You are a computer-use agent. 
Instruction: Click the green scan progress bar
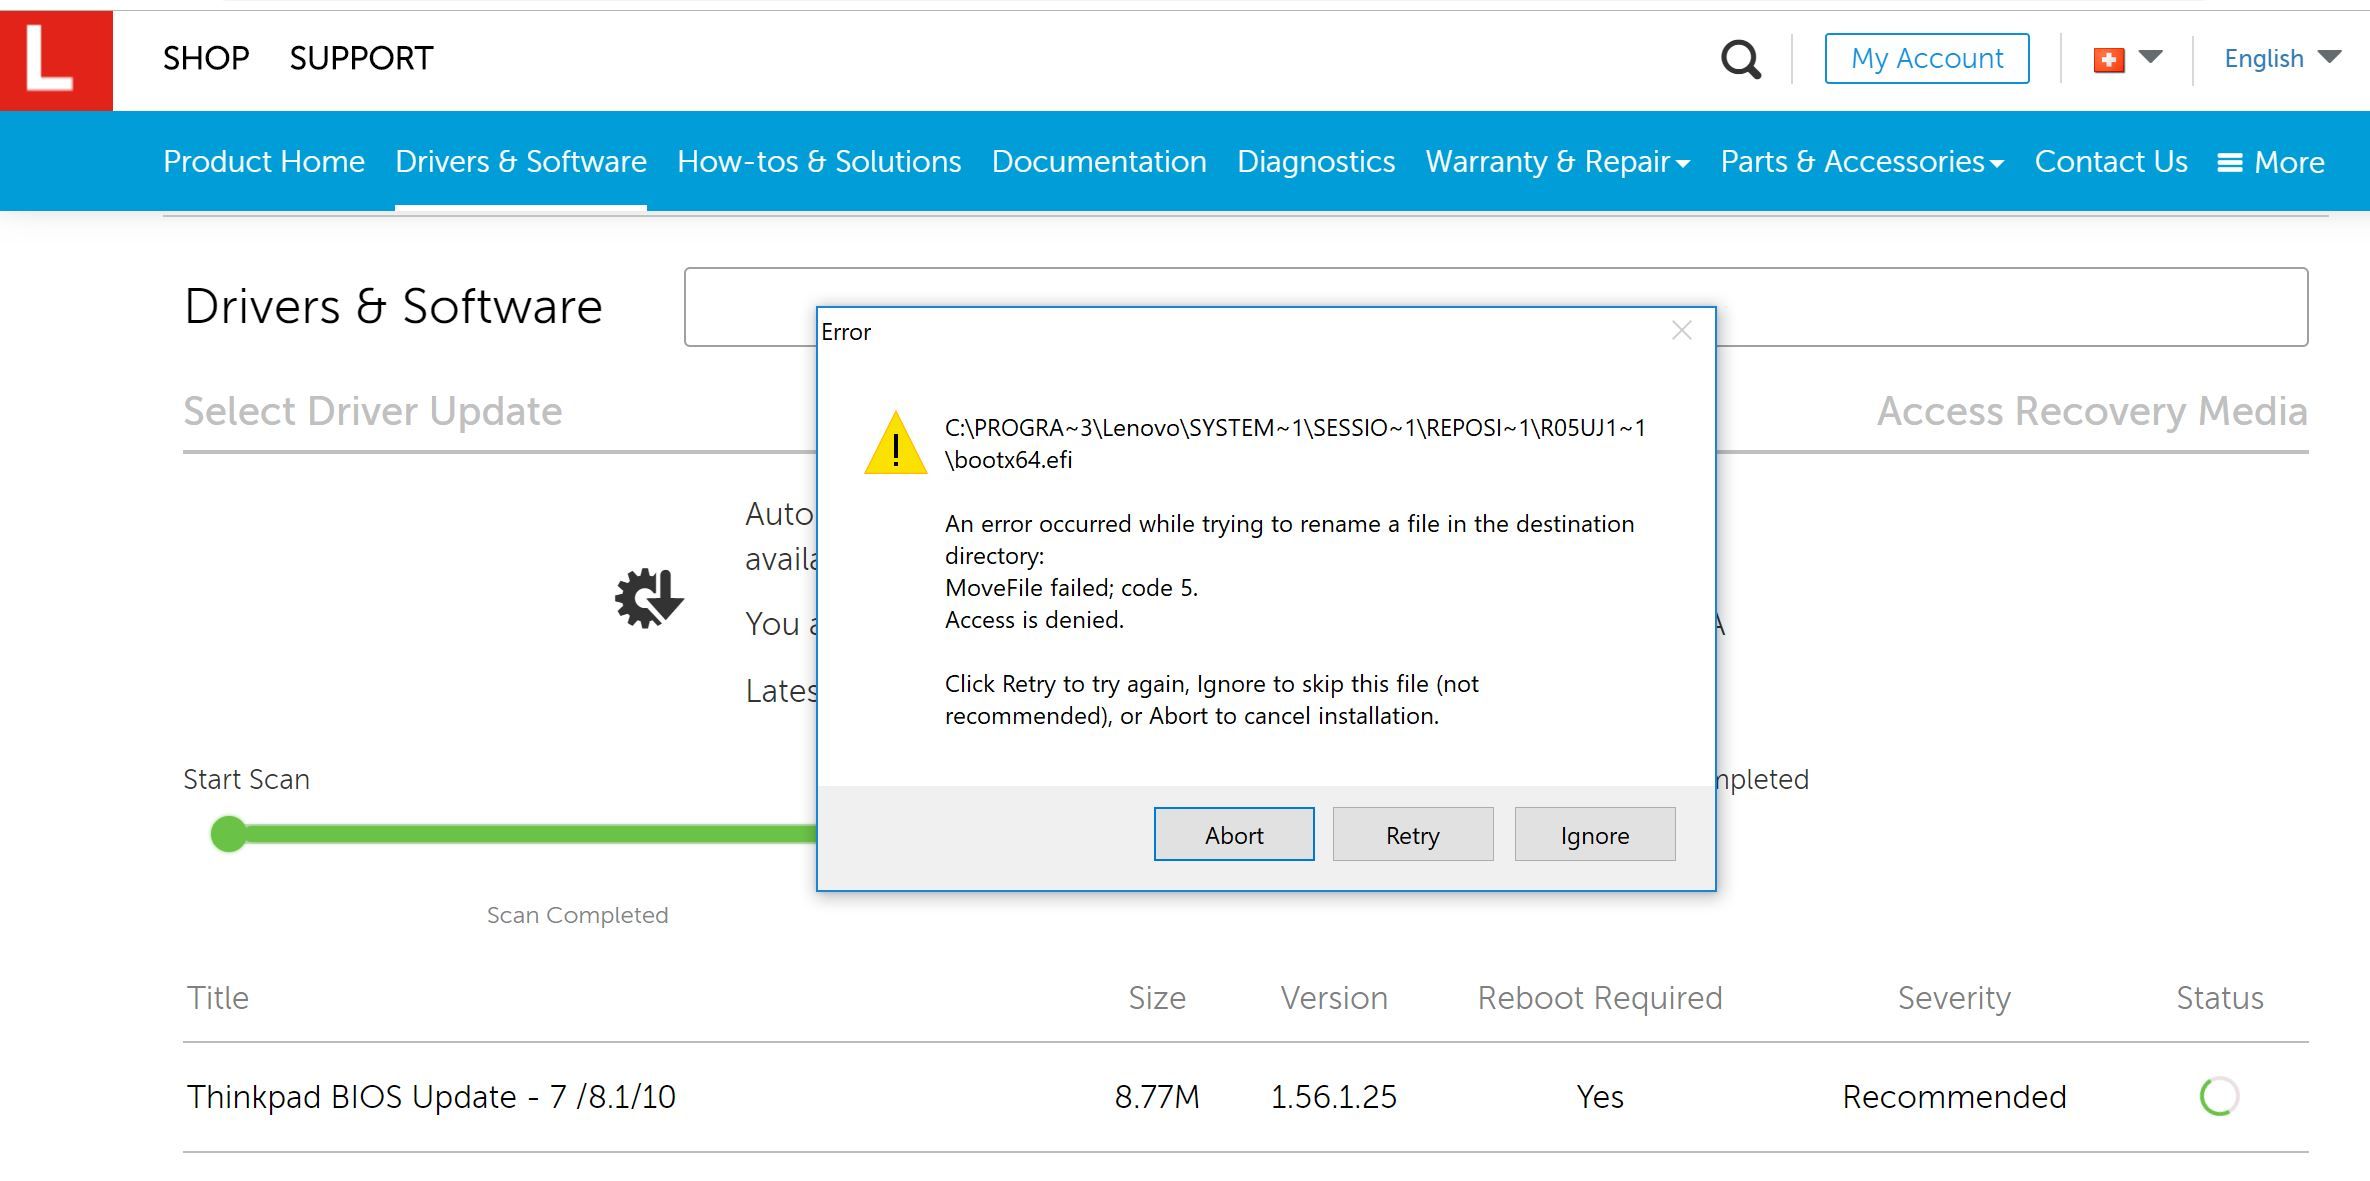coord(530,834)
